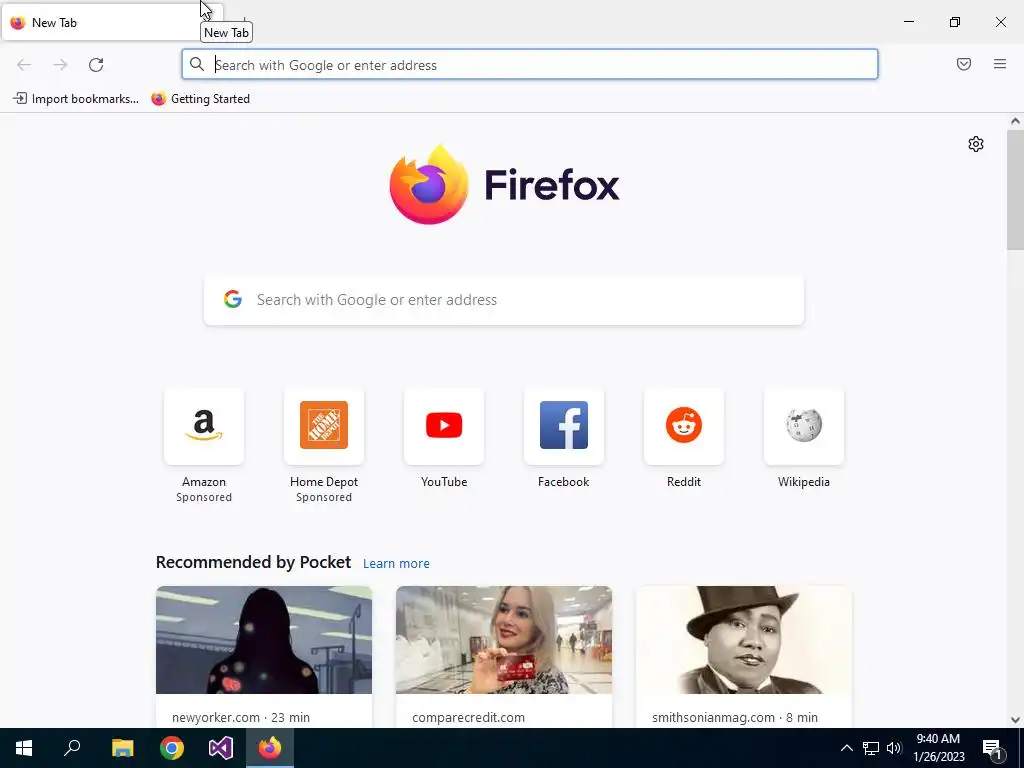Open Windows taskbar search
Viewport: 1024px width, 768px height.
click(x=72, y=748)
